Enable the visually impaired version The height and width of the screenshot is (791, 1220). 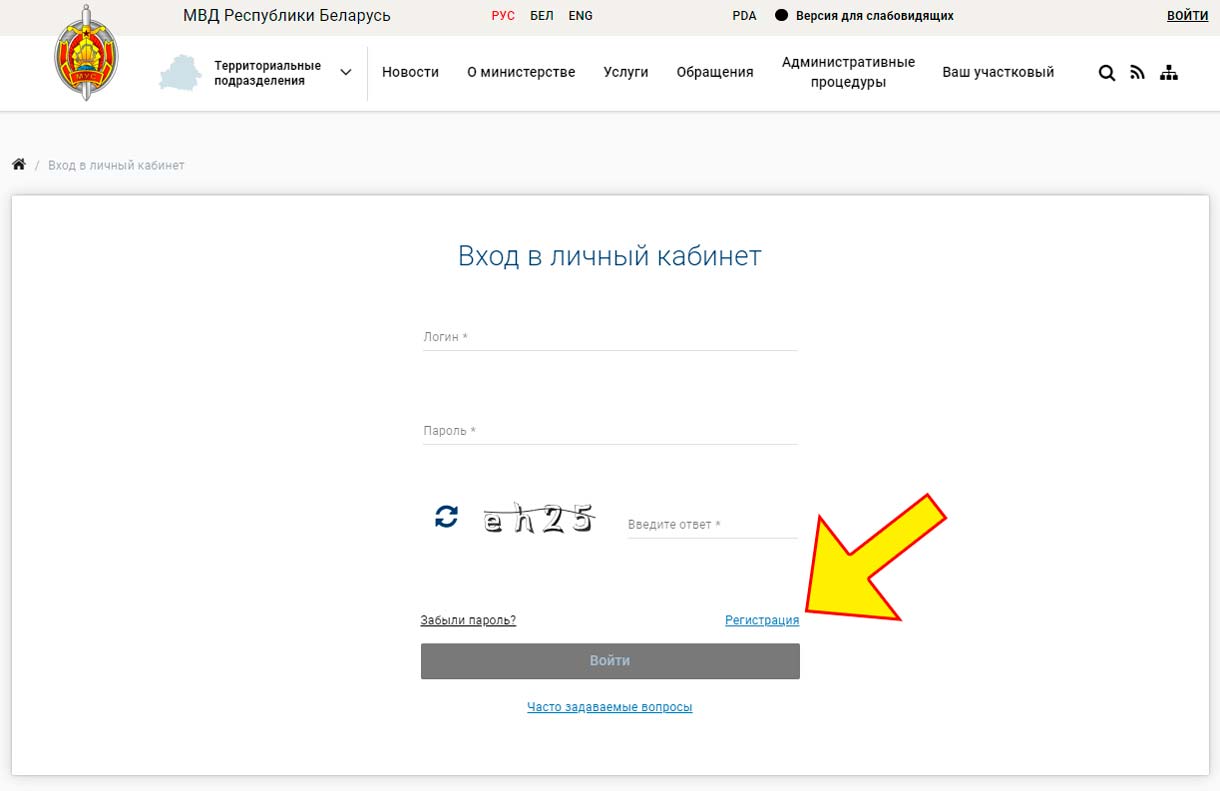[864, 16]
